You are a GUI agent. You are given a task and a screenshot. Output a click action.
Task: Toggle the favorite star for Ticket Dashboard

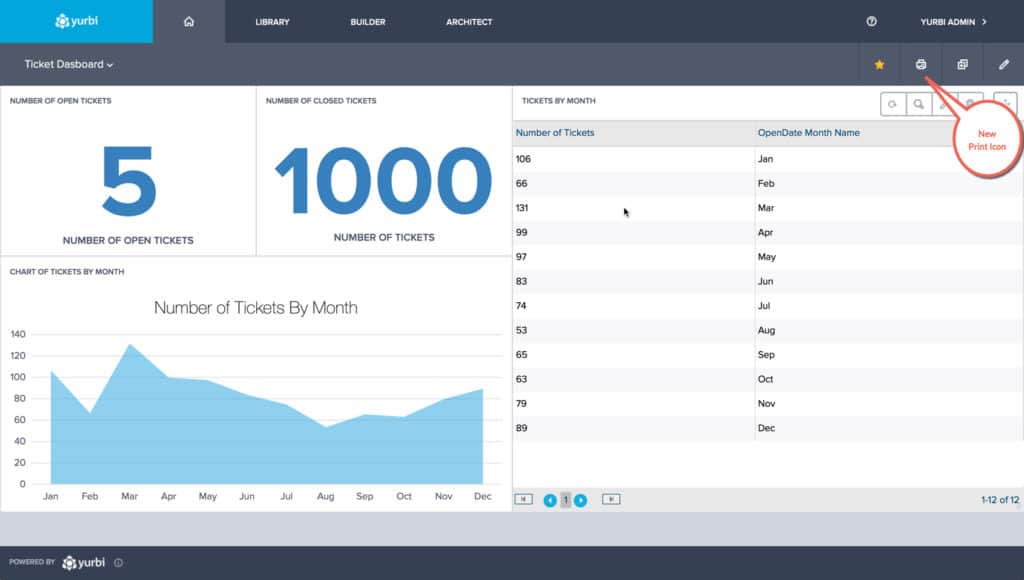(878, 63)
